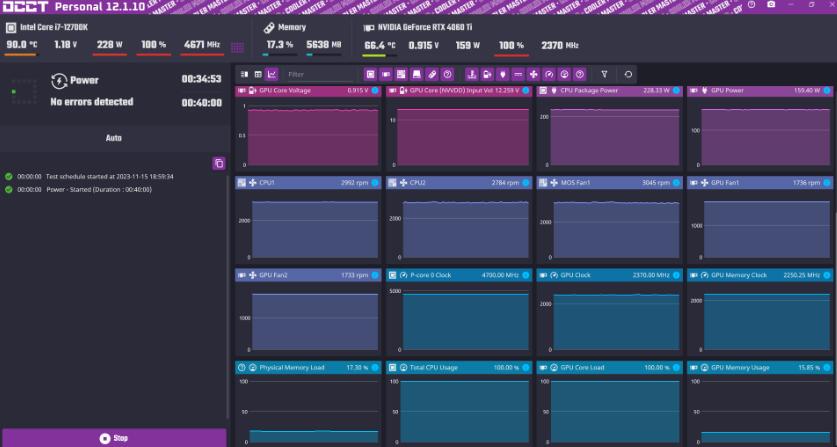Copy the test log with the copy icon
The height and width of the screenshot is (447, 837).
point(219,163)
